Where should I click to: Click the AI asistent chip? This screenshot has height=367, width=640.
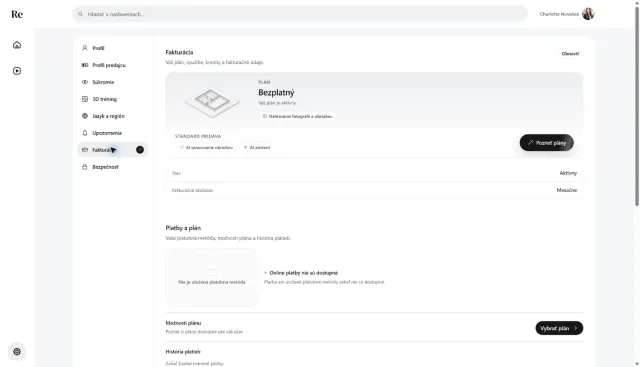point(257,147)
